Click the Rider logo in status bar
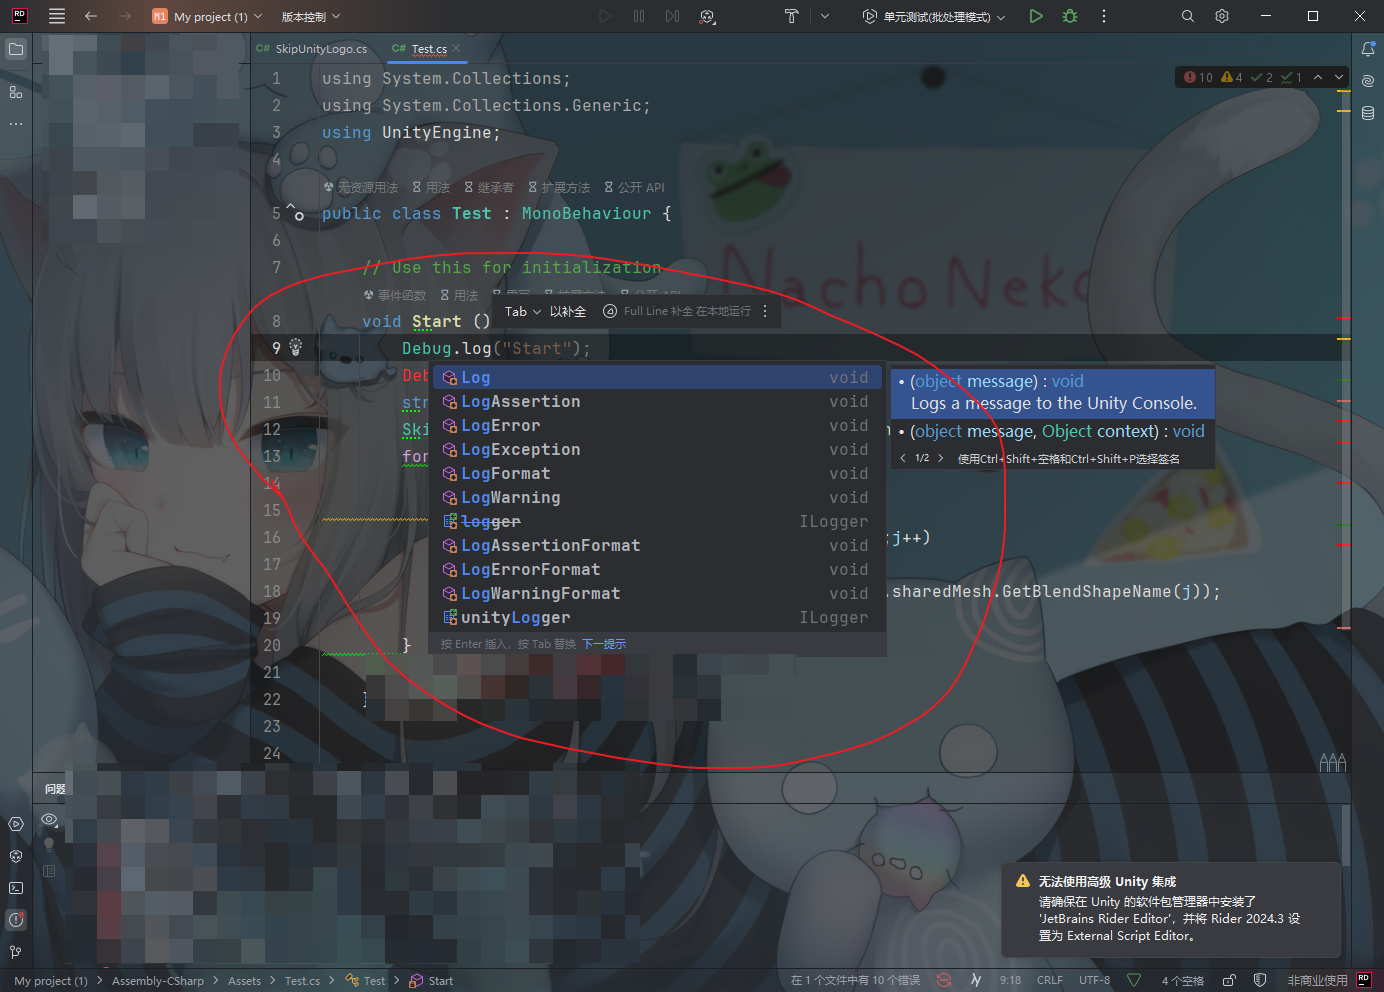Screen dimensions: 1384x992 1364,980
